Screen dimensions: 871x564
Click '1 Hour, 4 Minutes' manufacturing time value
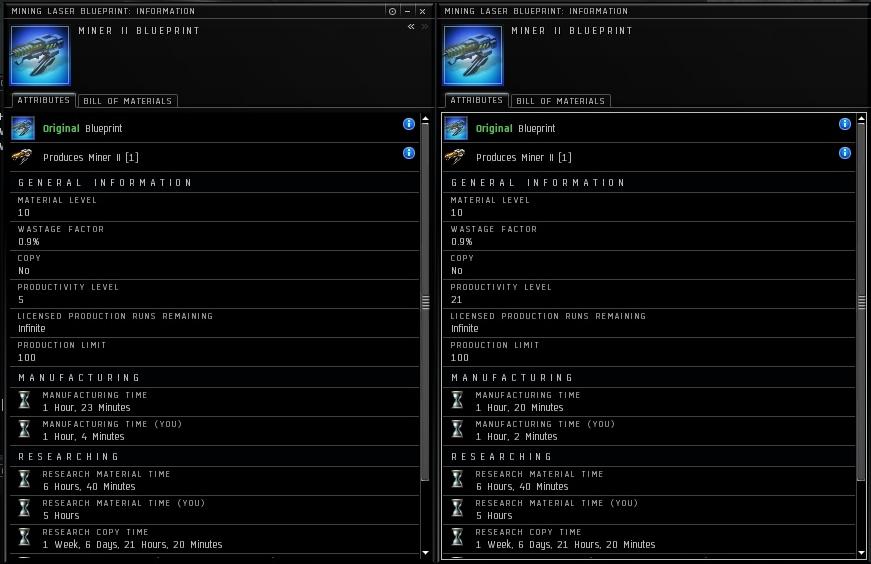83,436
